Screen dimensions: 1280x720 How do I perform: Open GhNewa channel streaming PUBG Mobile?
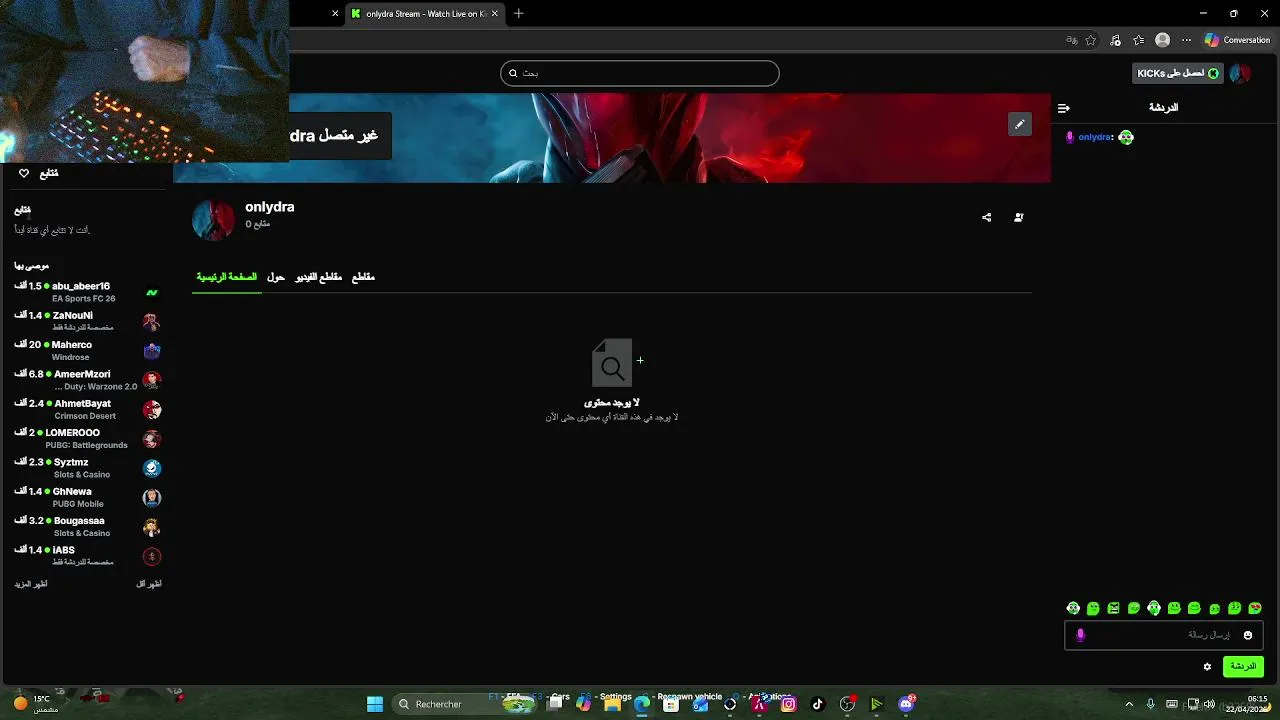[88, 497]
